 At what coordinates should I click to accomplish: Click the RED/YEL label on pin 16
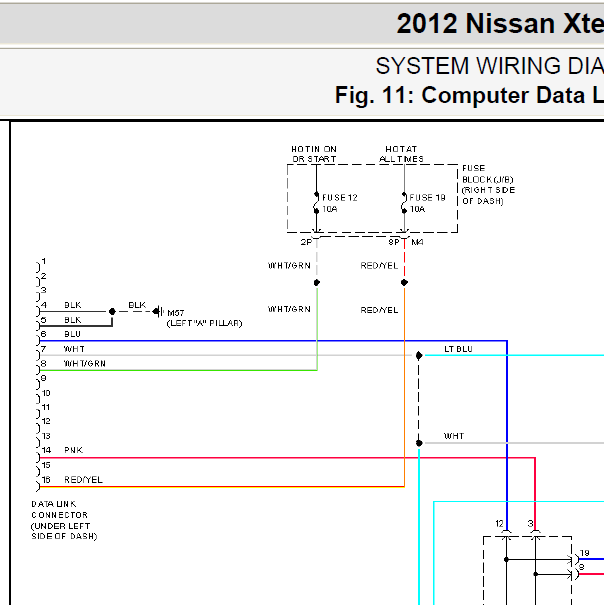[x=83, y=480]
